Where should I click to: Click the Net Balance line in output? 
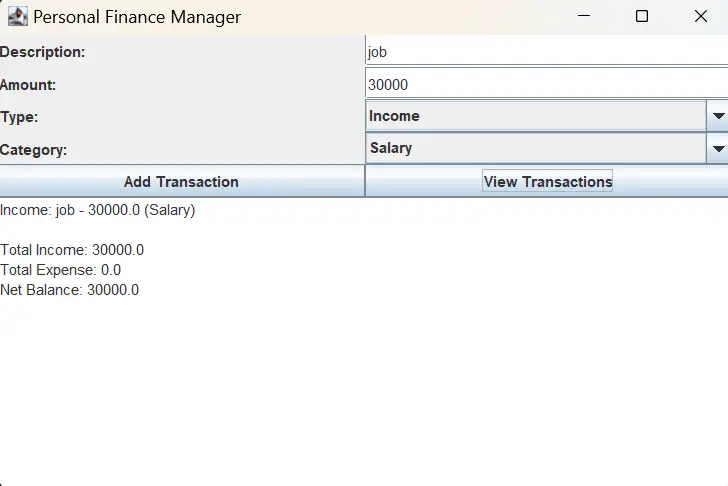70,290
